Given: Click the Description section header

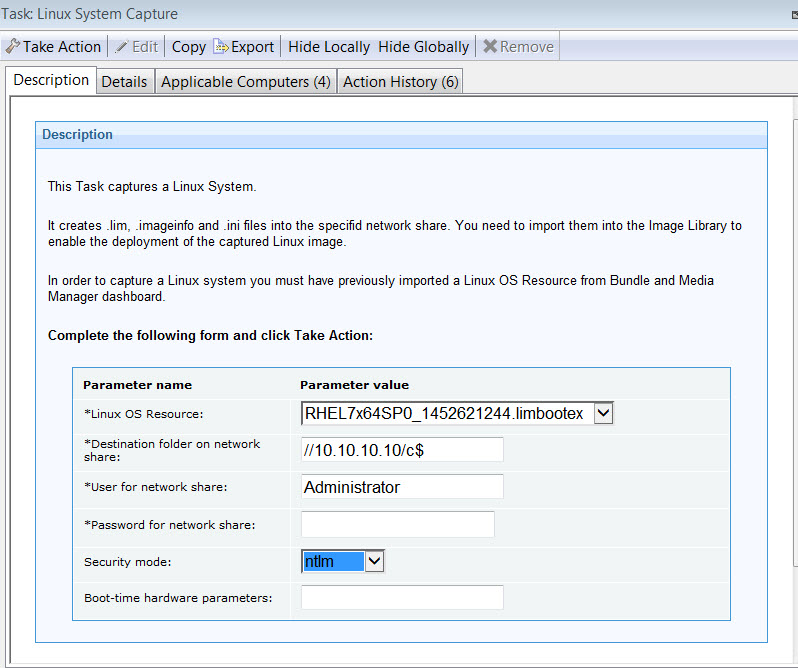Looking at the screenshot, I should 401,135.
